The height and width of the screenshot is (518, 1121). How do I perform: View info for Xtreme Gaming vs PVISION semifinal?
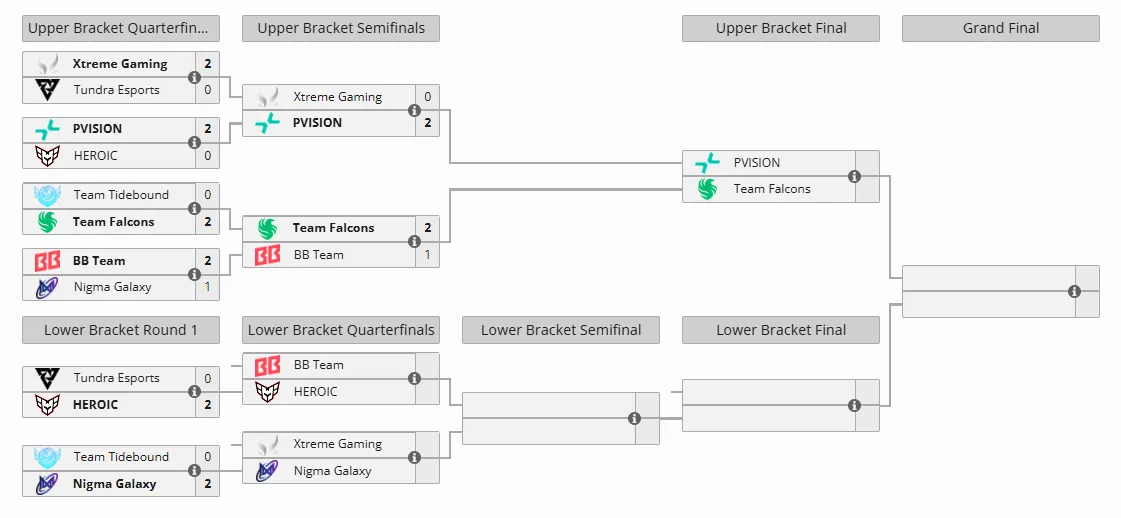coord(414,110)
